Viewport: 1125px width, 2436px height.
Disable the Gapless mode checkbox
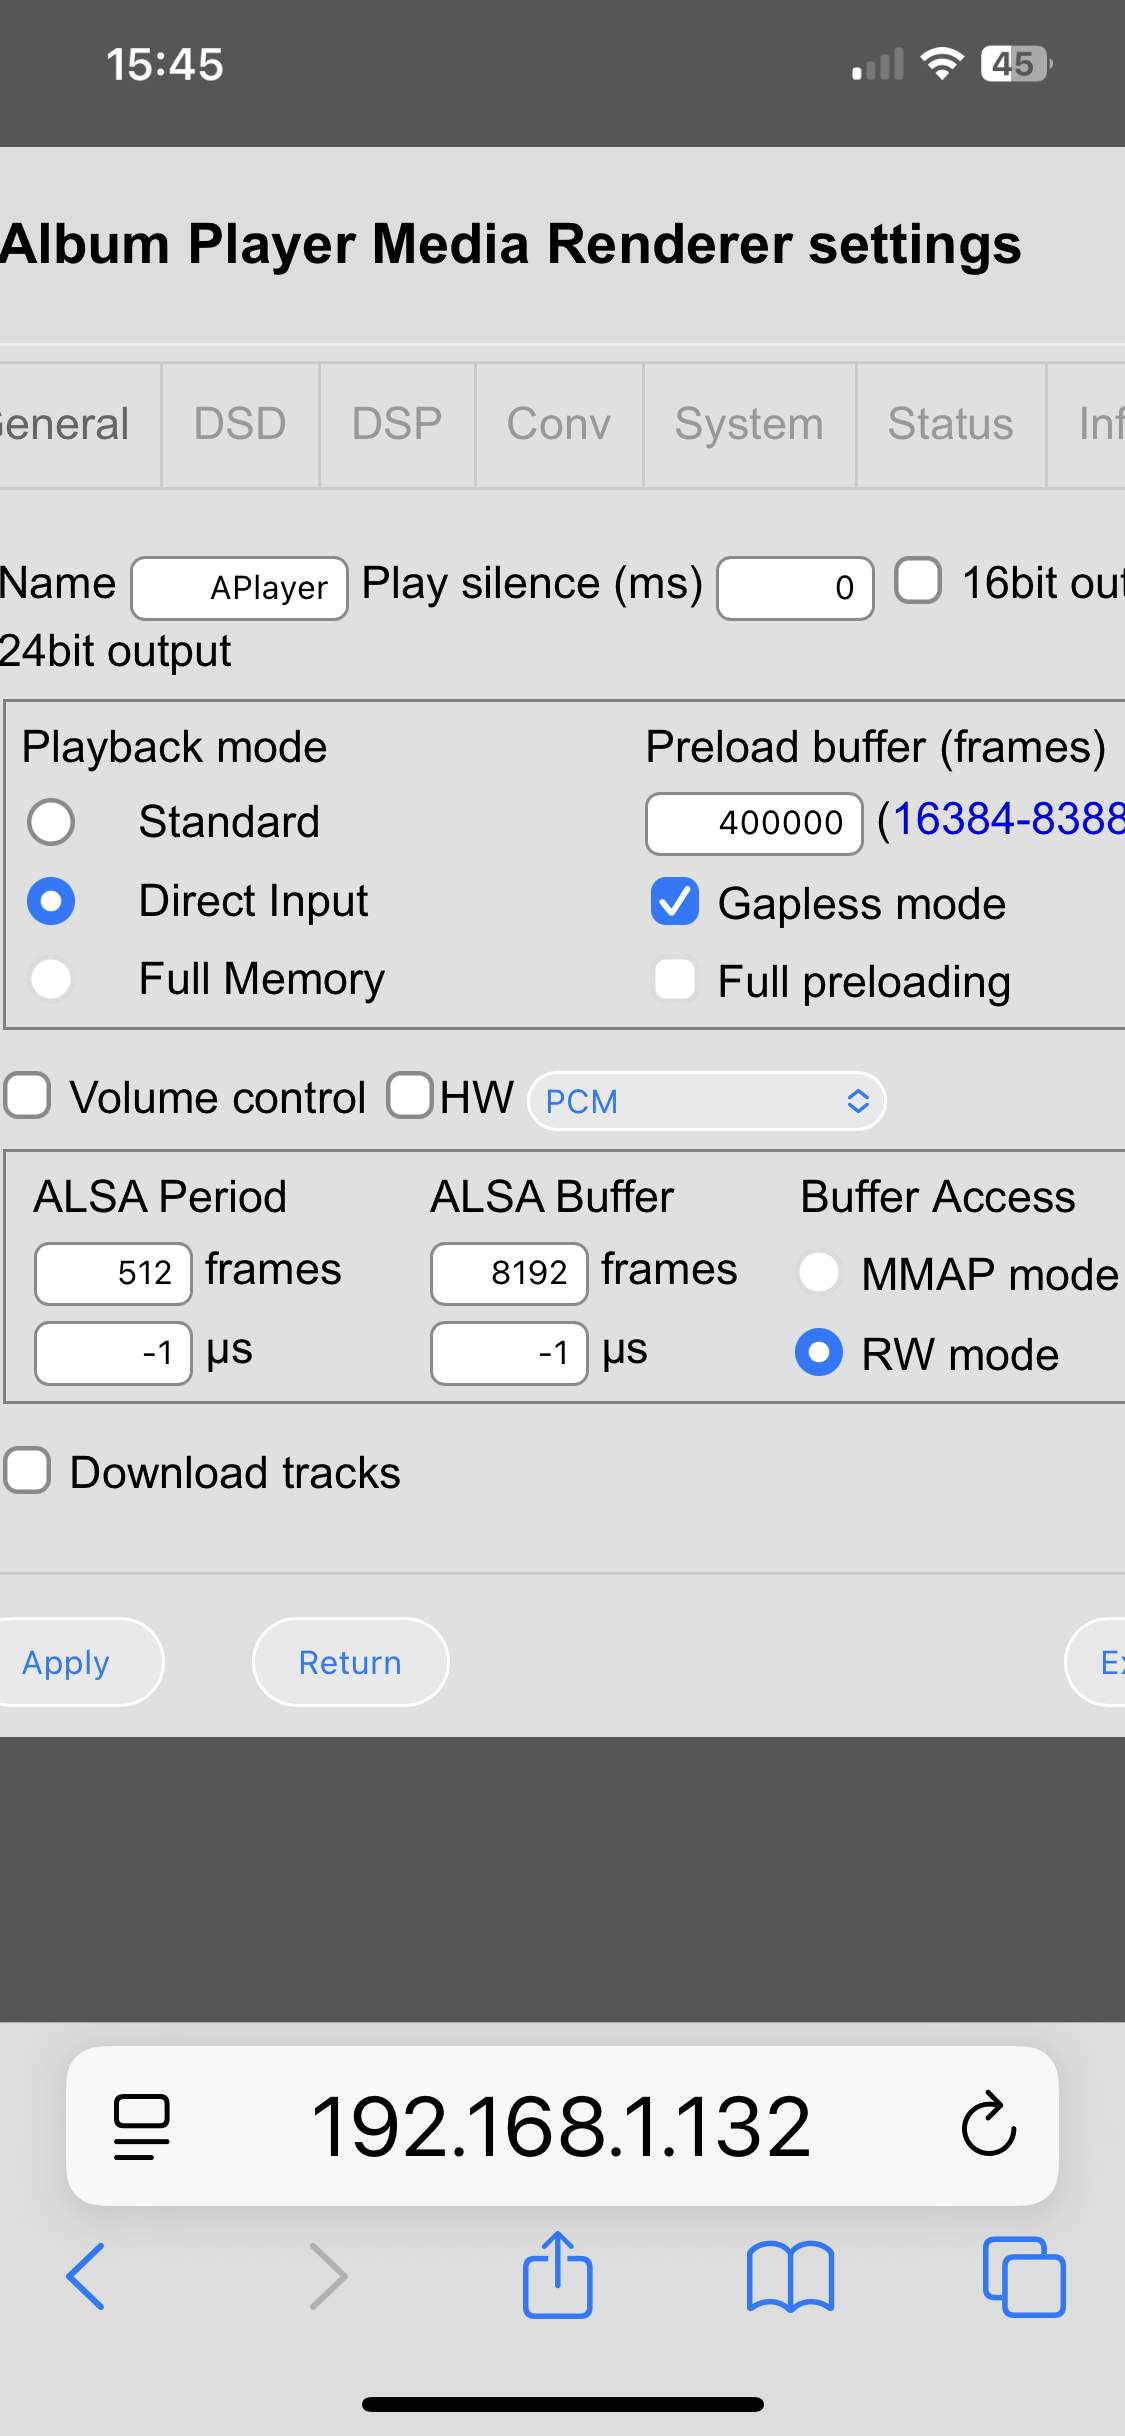675,902
